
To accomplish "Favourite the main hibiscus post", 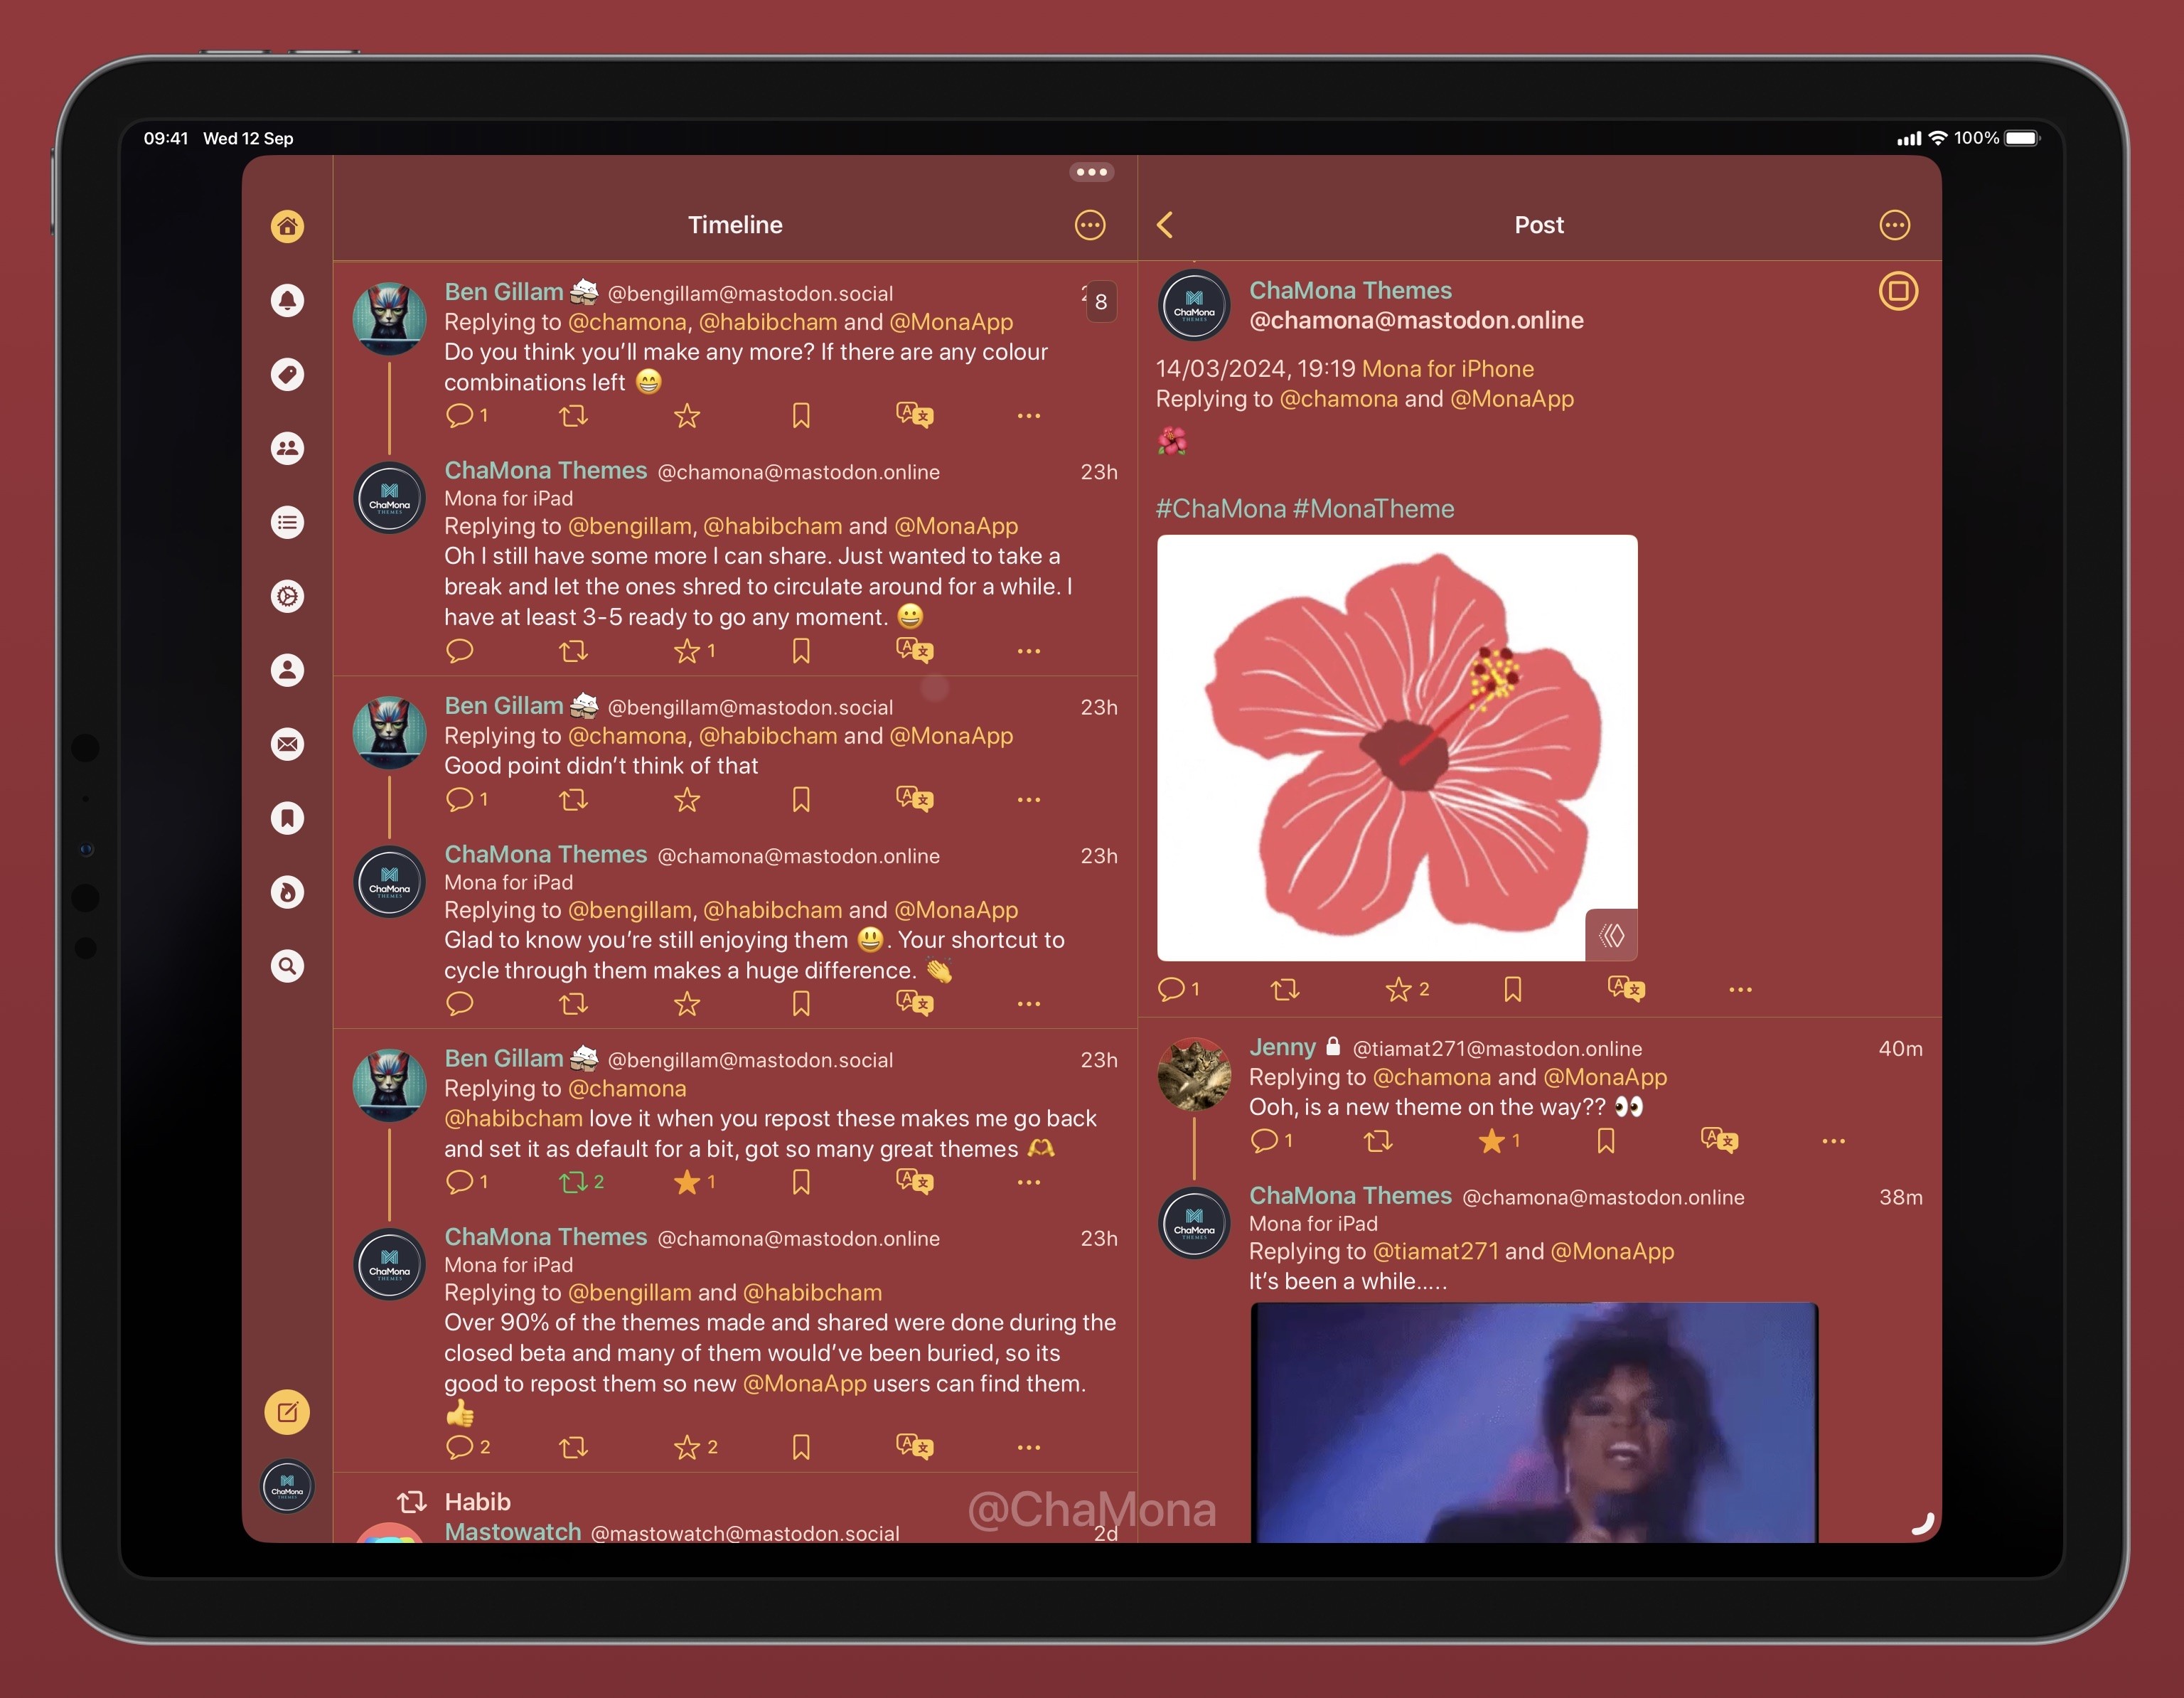I will click(x=1406, y=989).
